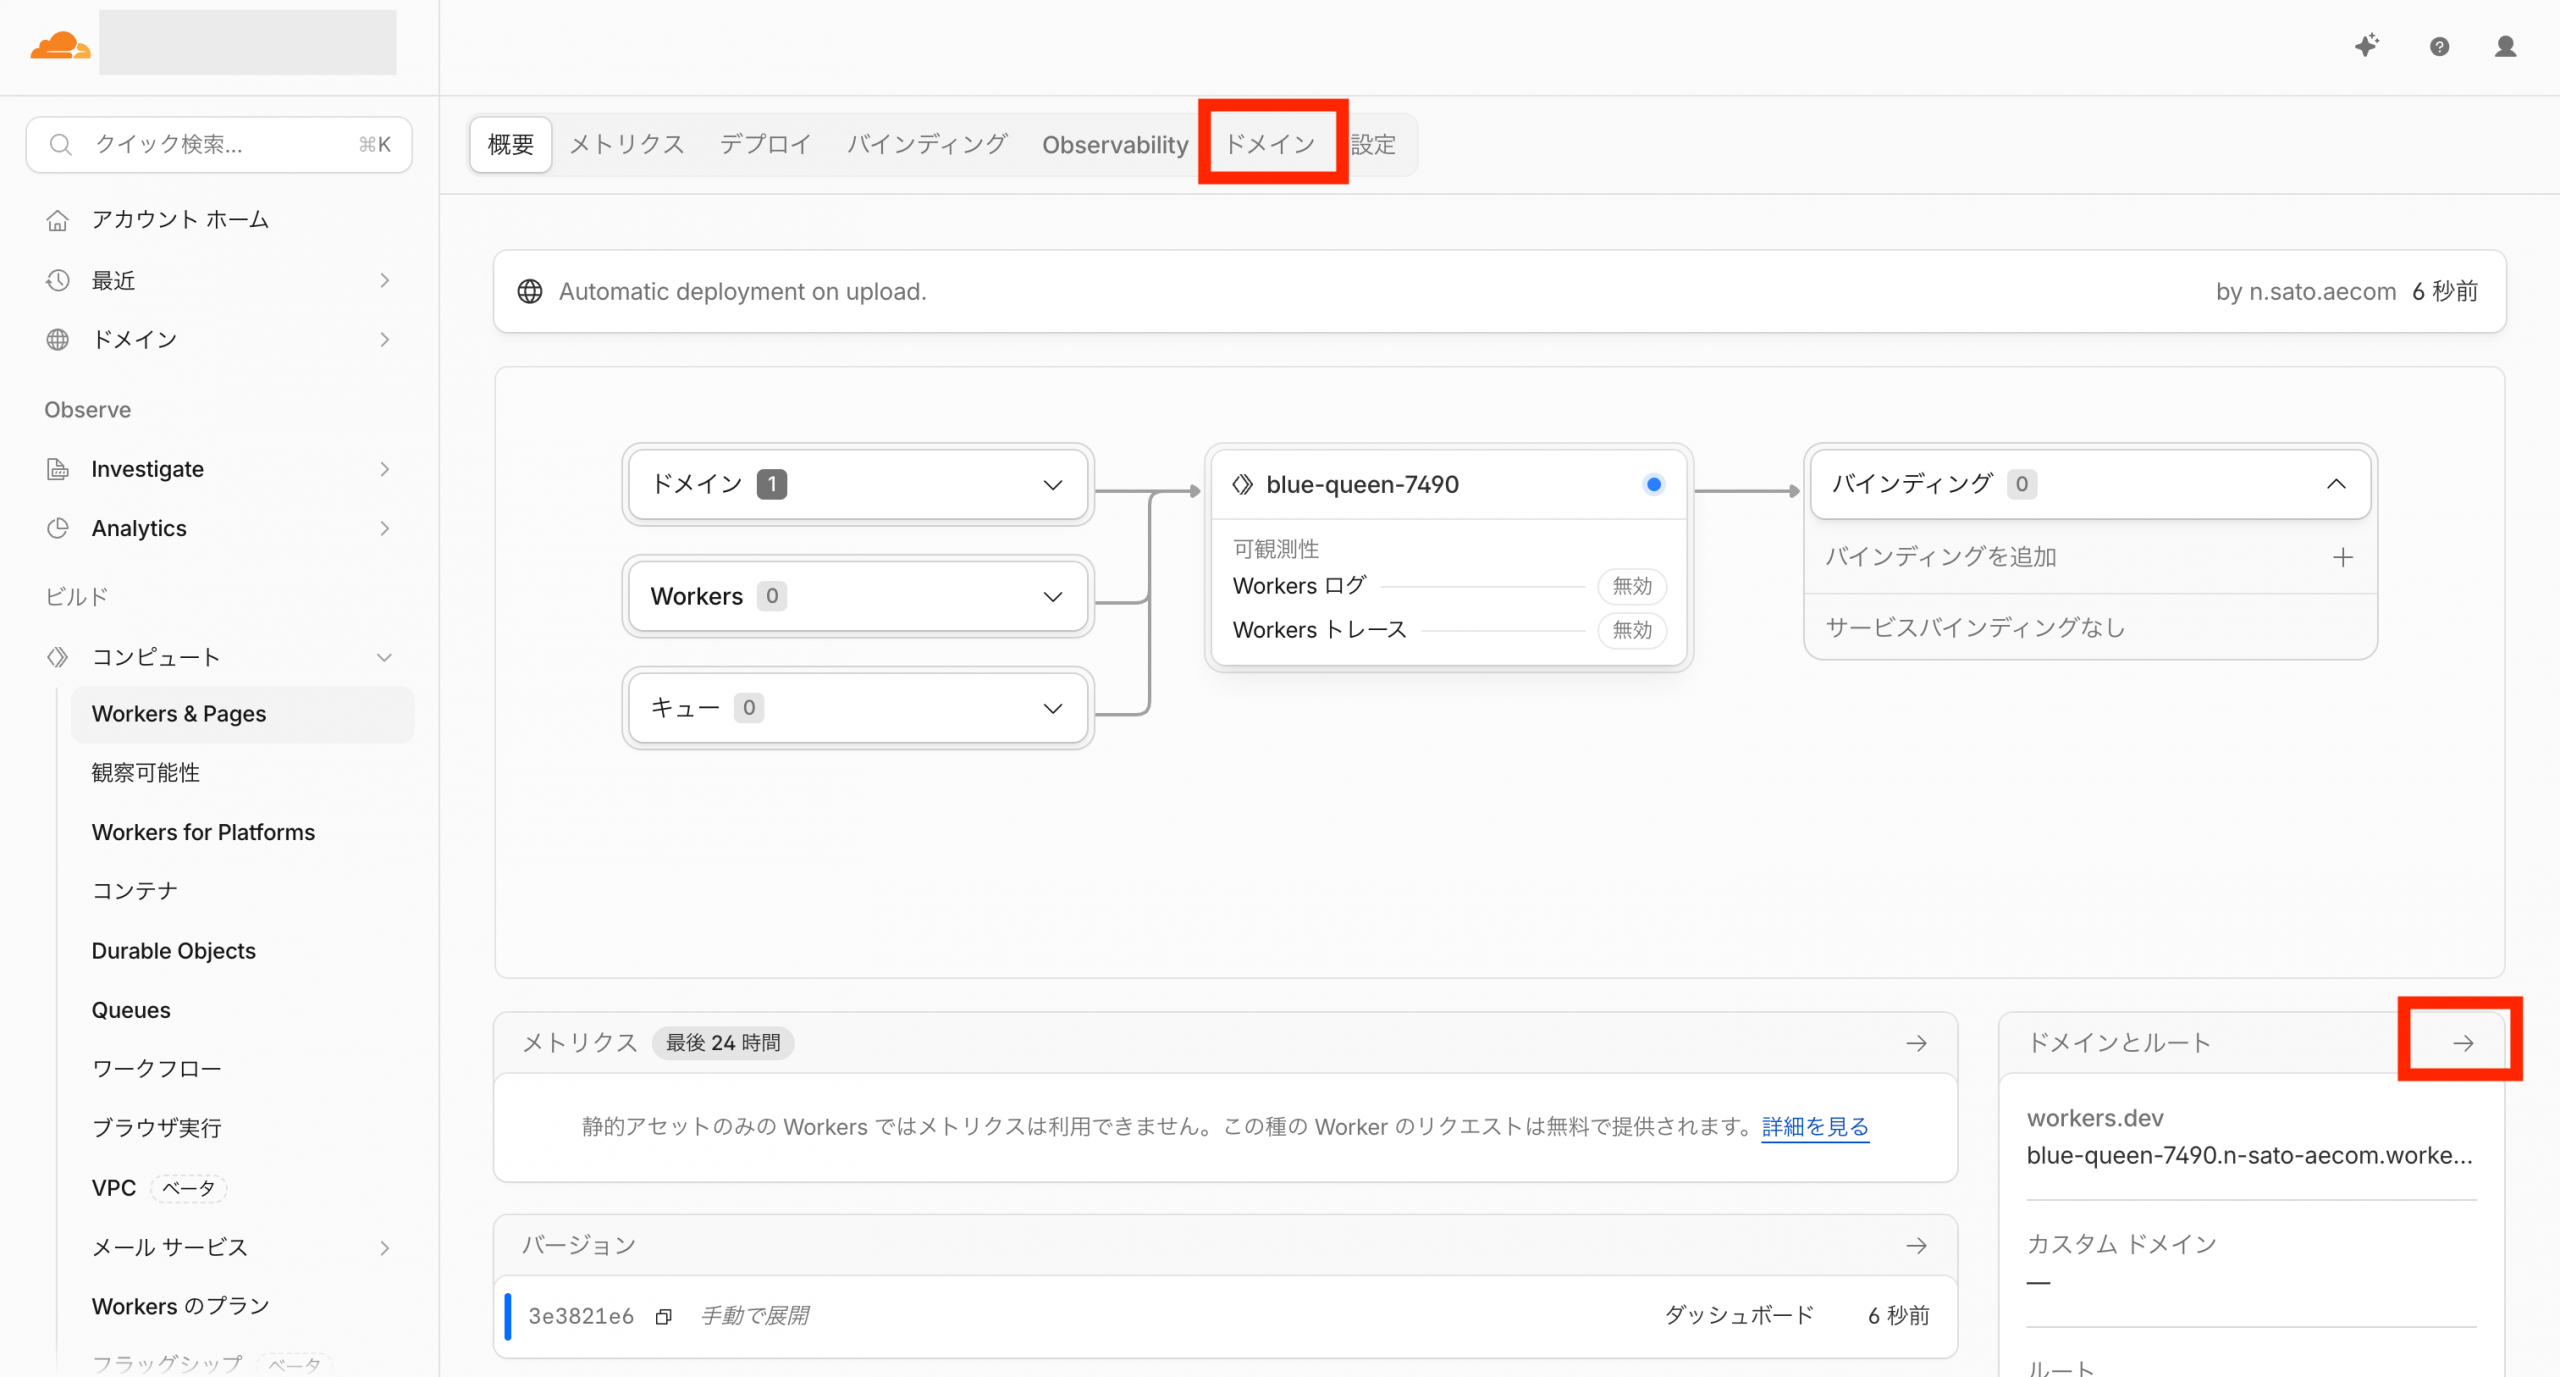Viewport: 2560px width, 1377px height.
Task: Click the clock icon beside 最近
Action: 57,280
